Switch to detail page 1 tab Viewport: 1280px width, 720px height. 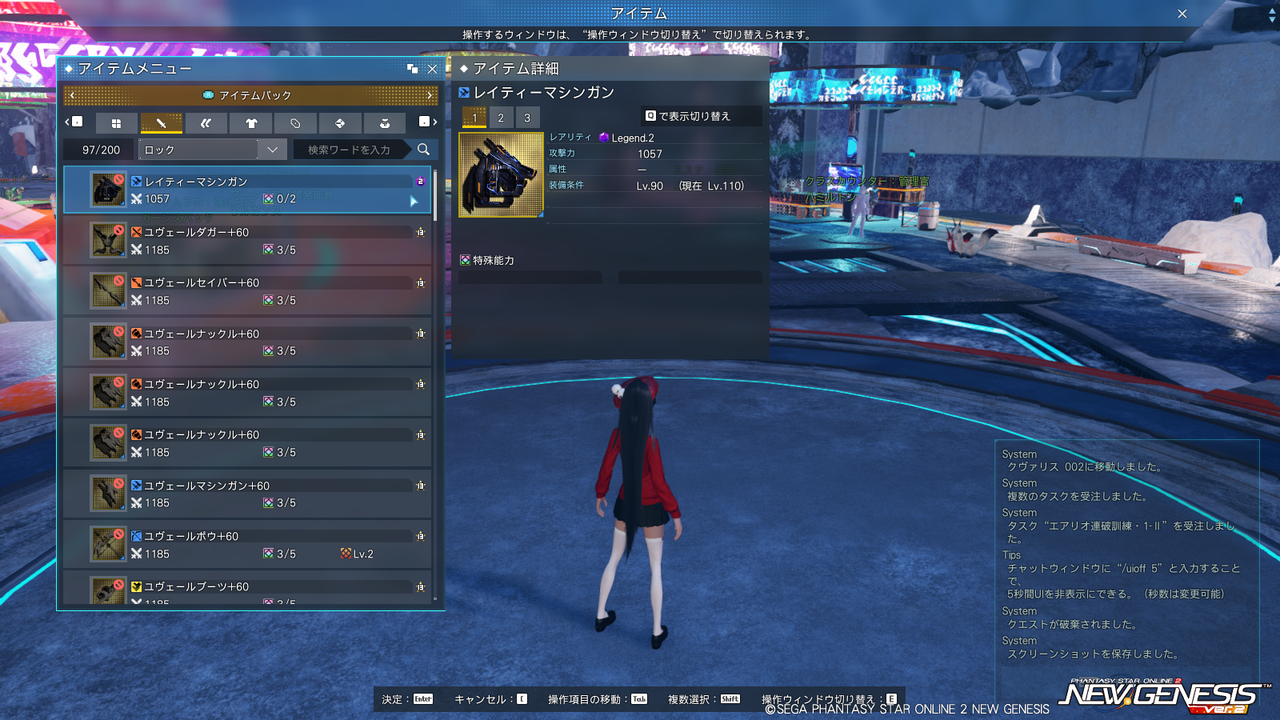pos(474,118)
